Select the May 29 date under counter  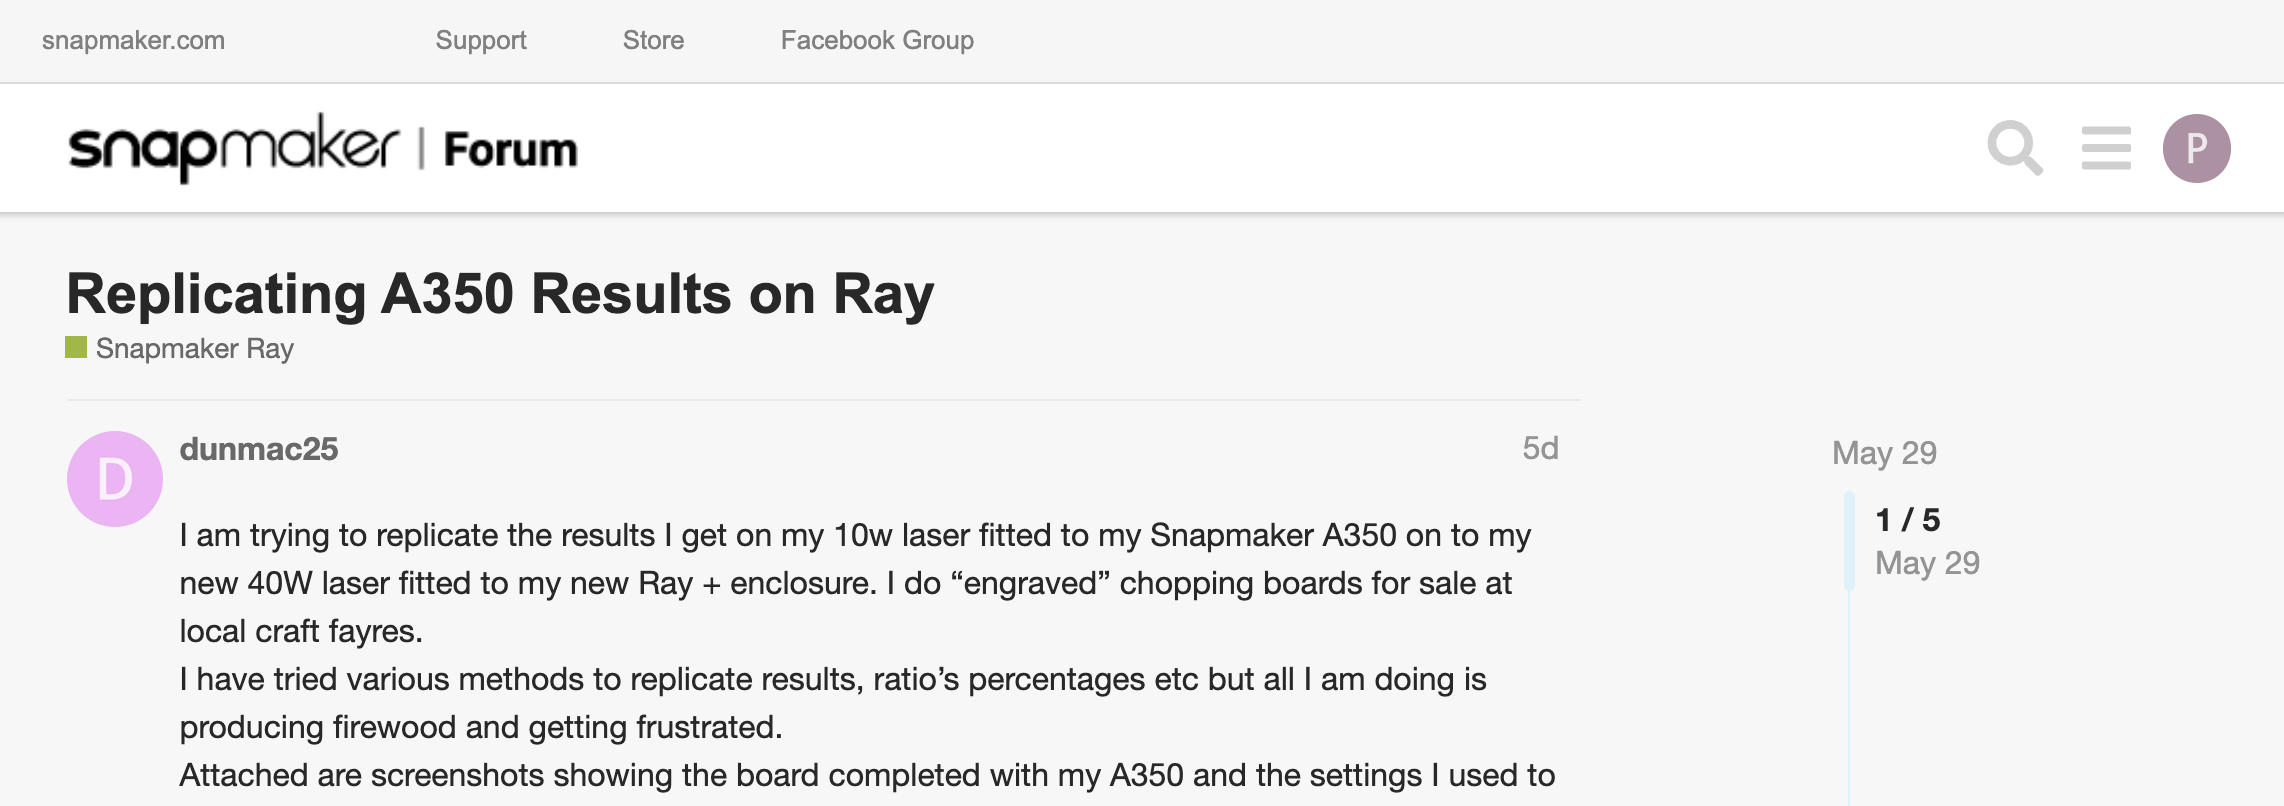point(1927,563)
